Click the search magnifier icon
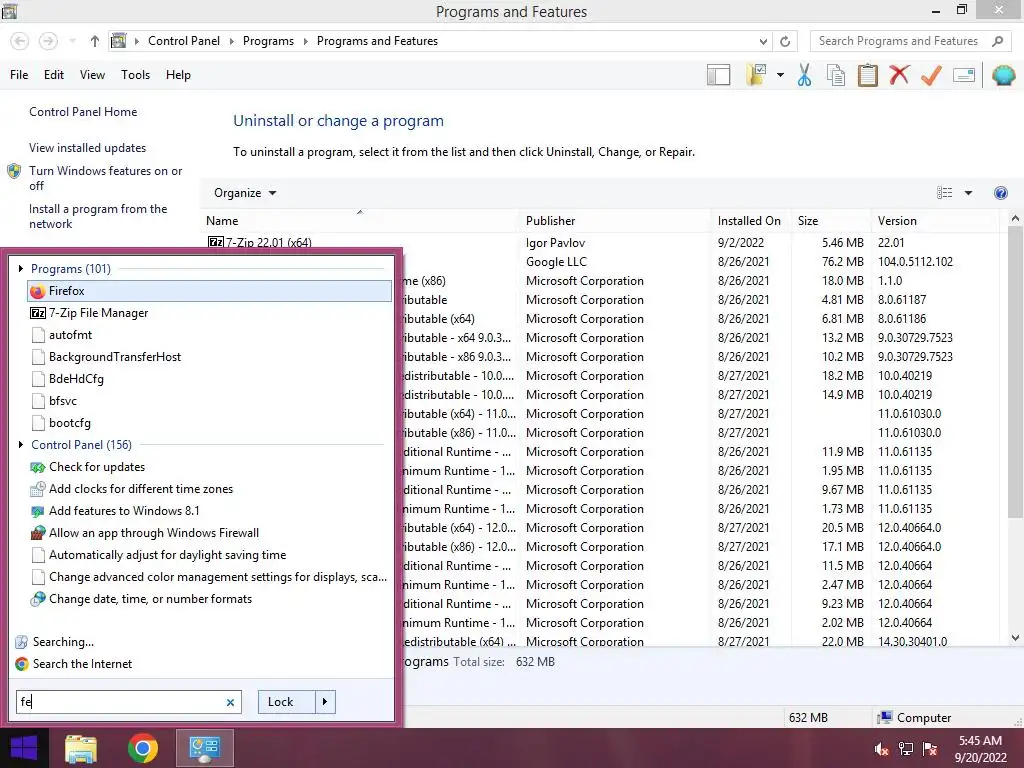1024x768 pixels. [x=997, y=41]
